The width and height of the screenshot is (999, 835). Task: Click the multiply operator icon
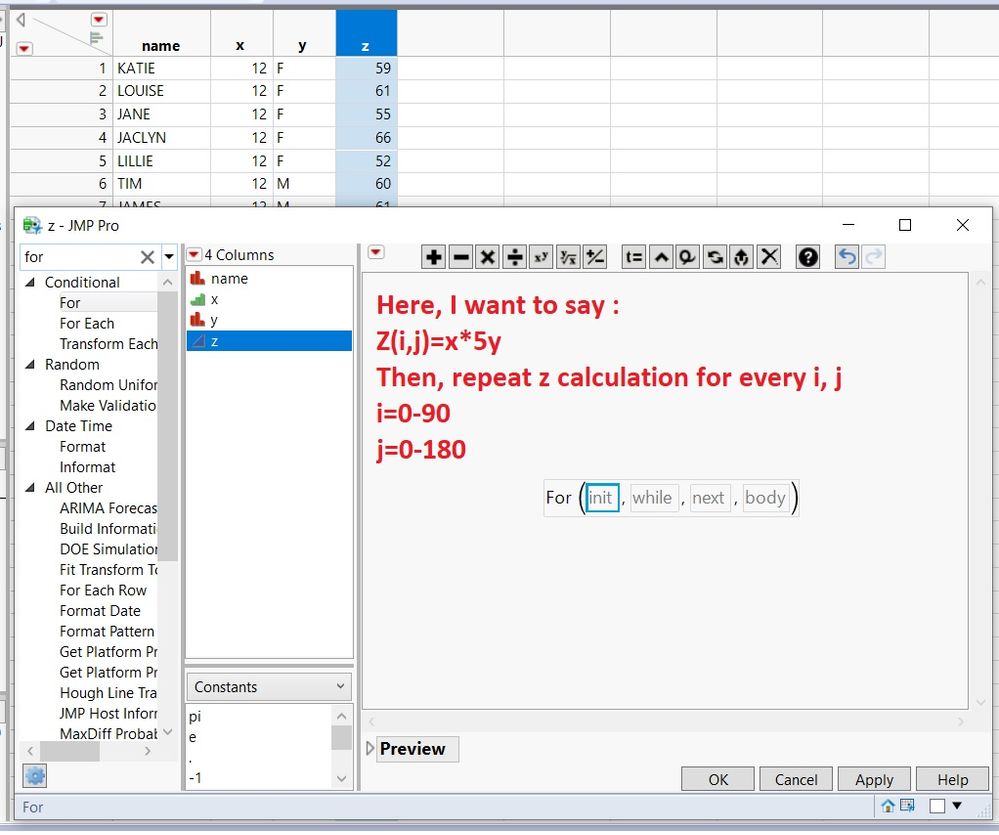[x=487, y=257]
